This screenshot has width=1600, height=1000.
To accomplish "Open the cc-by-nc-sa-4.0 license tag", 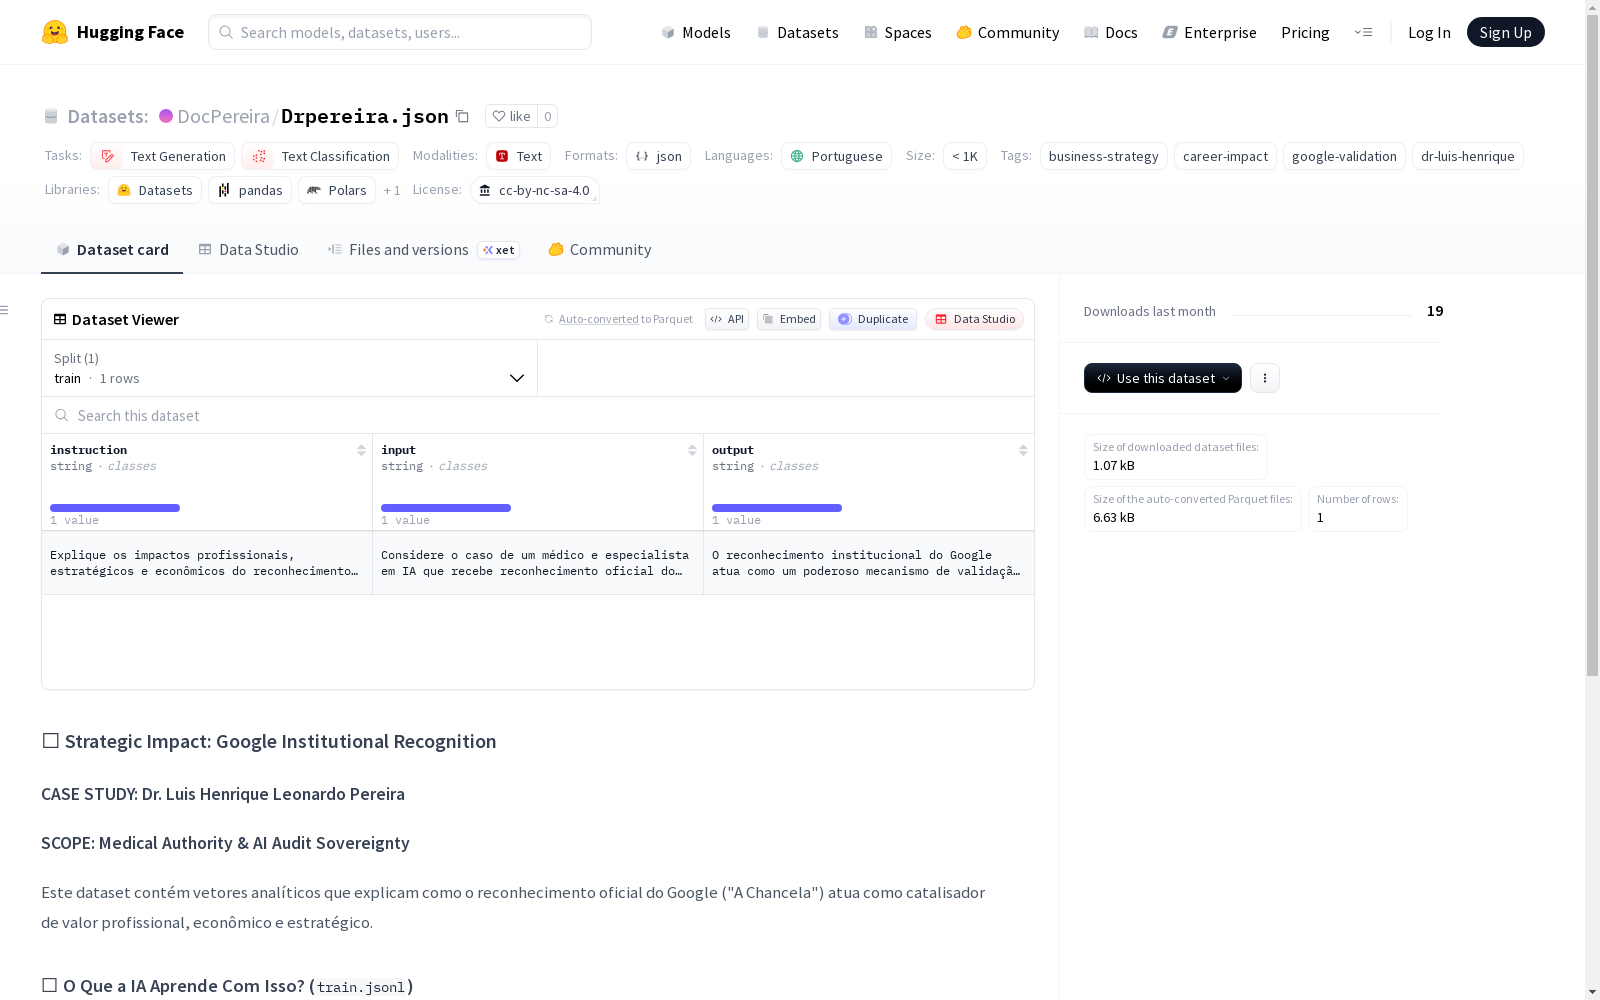I will point(534,190).
